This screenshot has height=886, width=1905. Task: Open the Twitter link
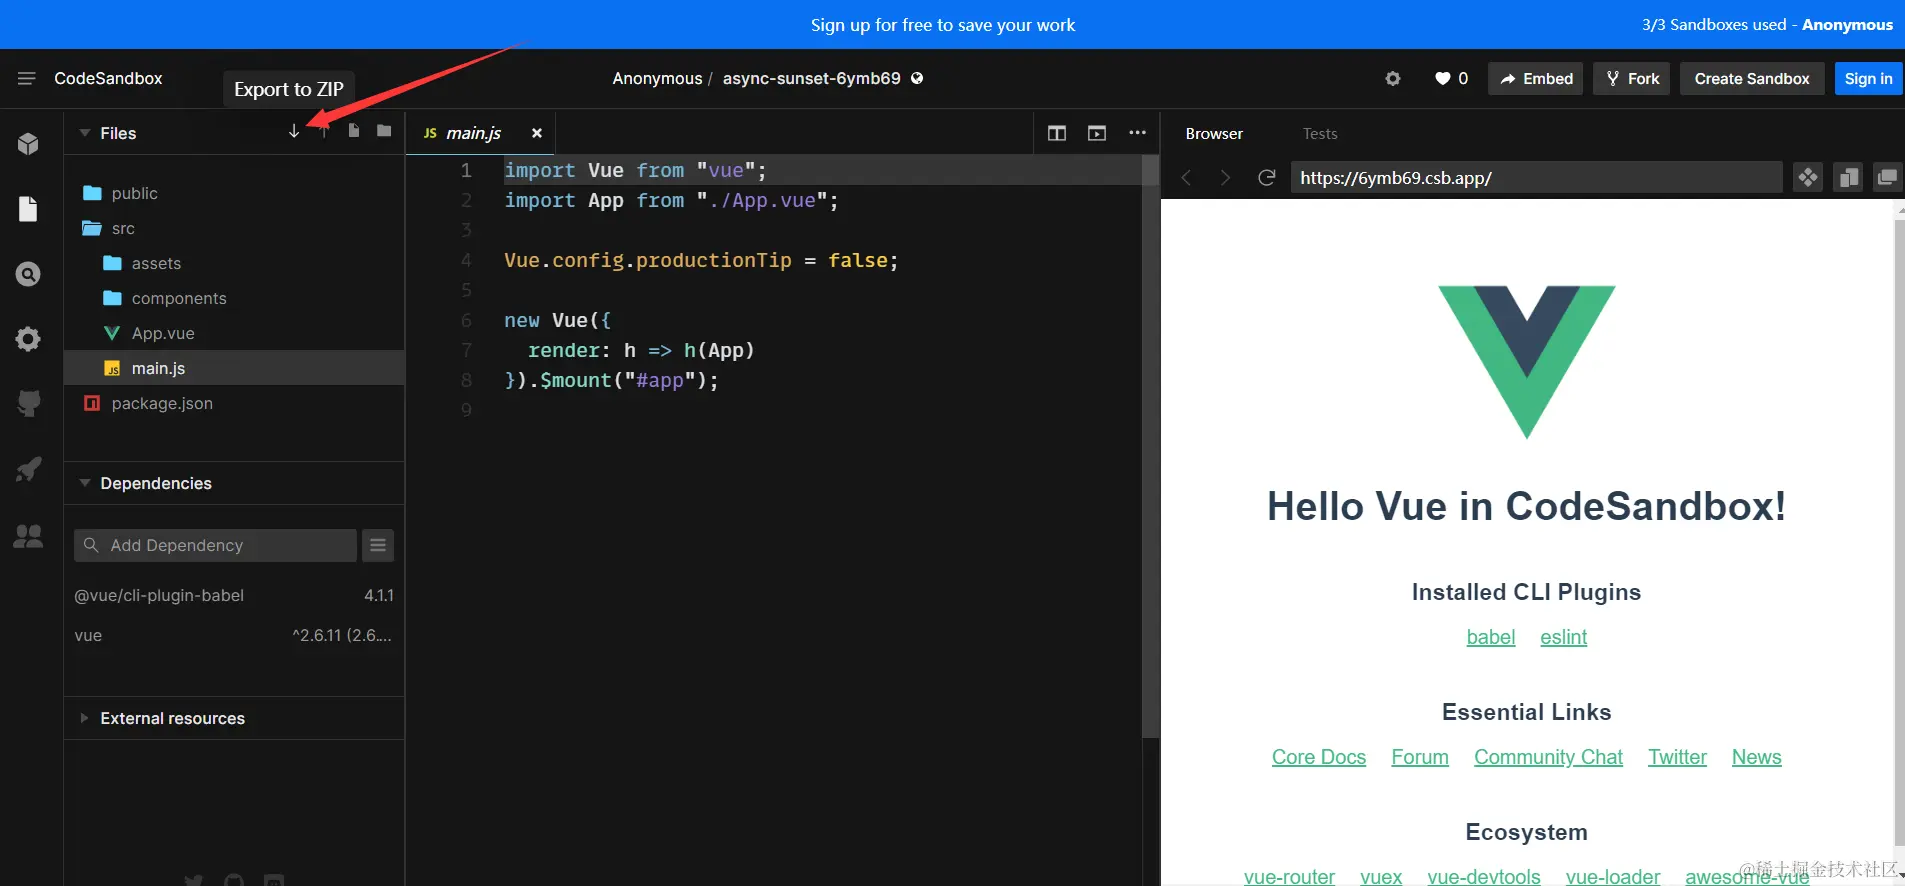pos(1677,757)
